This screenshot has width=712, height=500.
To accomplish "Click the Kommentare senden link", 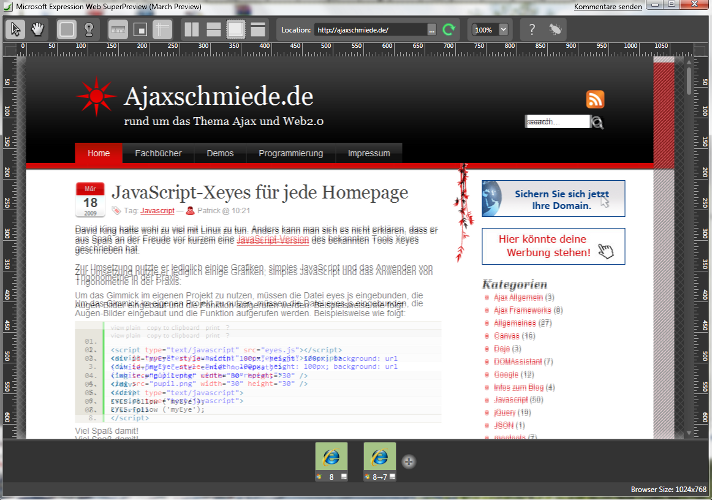I will 608,6.
